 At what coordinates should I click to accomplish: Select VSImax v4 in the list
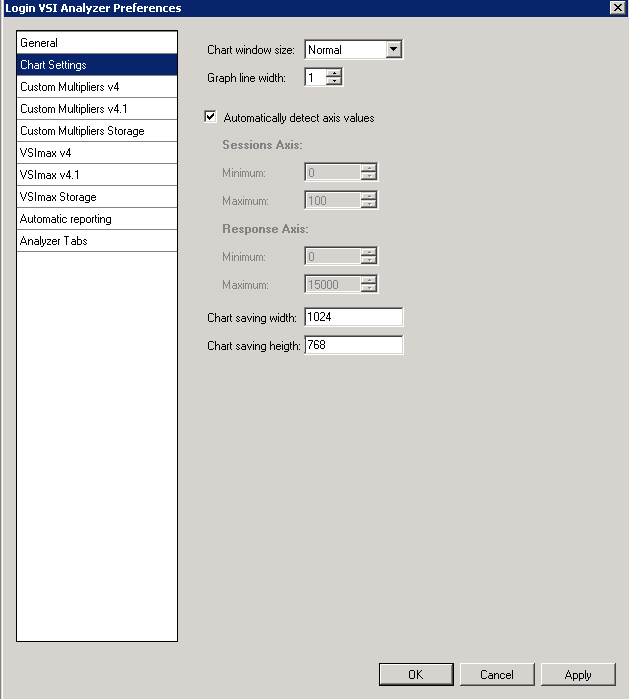pyautogui.click(x=97, y=153)
